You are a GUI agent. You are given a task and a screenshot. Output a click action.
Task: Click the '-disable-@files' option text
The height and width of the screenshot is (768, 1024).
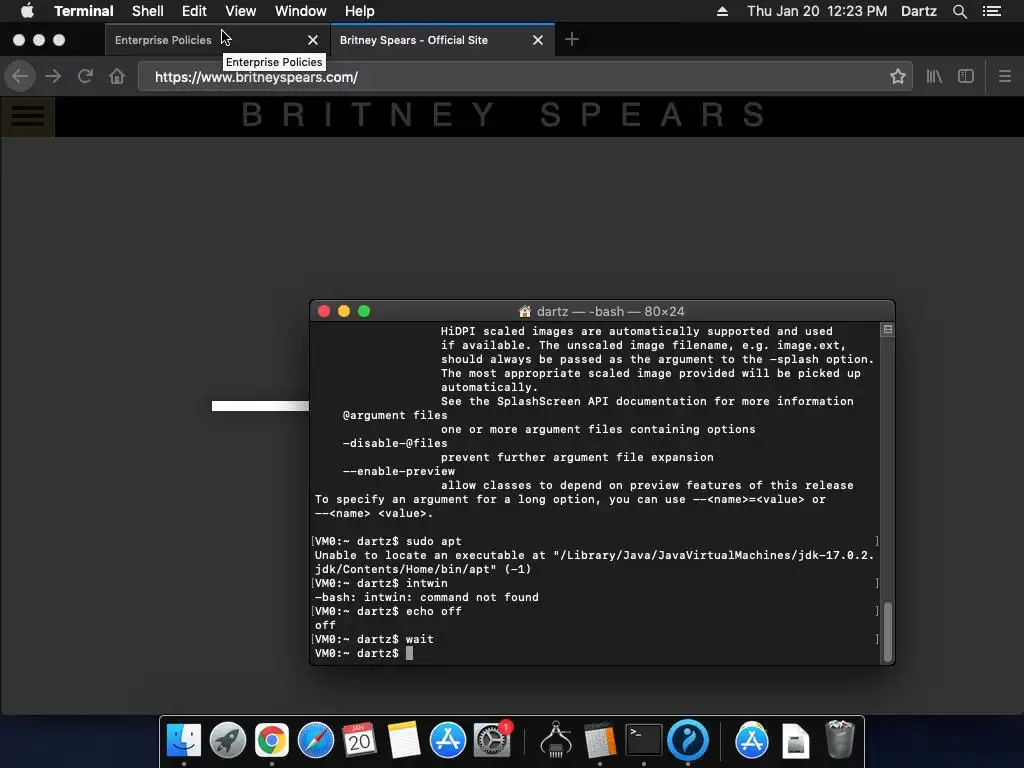(x=394, y=443)
